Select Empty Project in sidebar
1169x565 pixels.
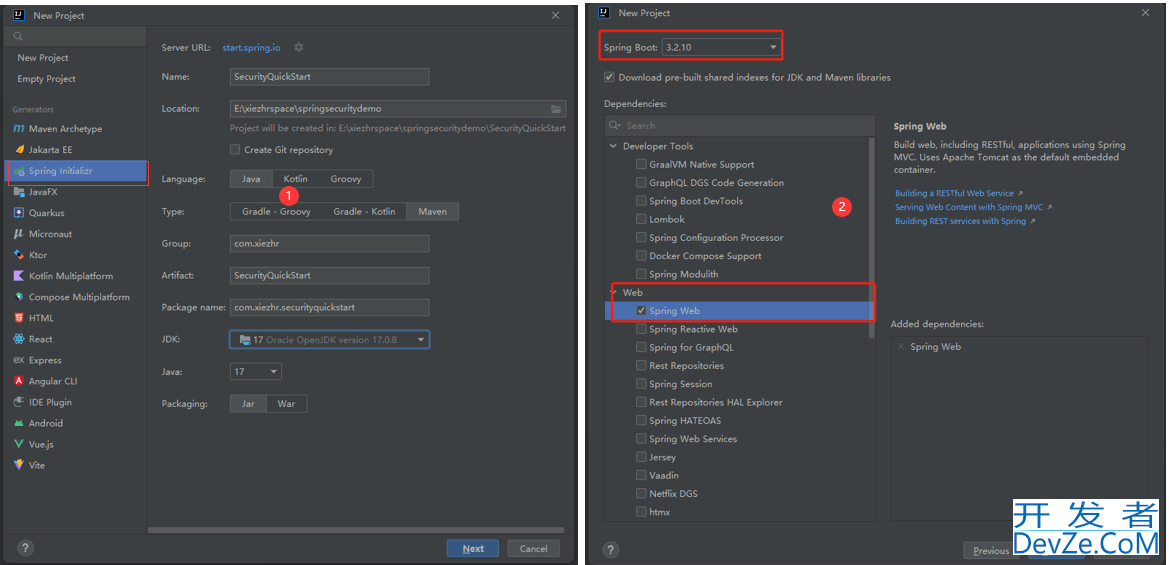[x=46, y=79]
